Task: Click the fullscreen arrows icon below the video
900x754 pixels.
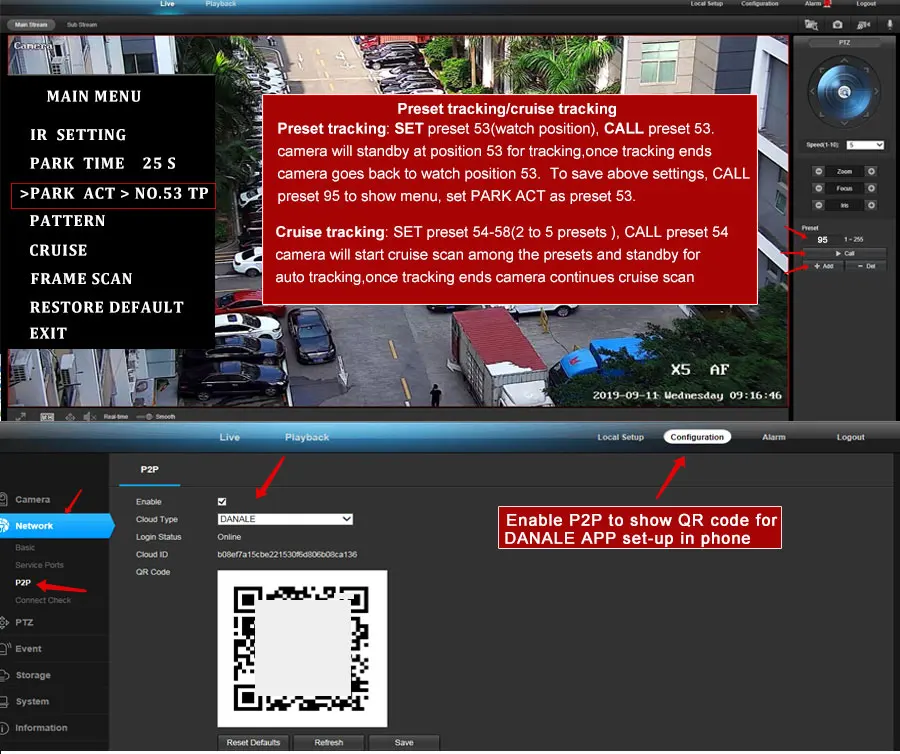Action: [21, 417]
